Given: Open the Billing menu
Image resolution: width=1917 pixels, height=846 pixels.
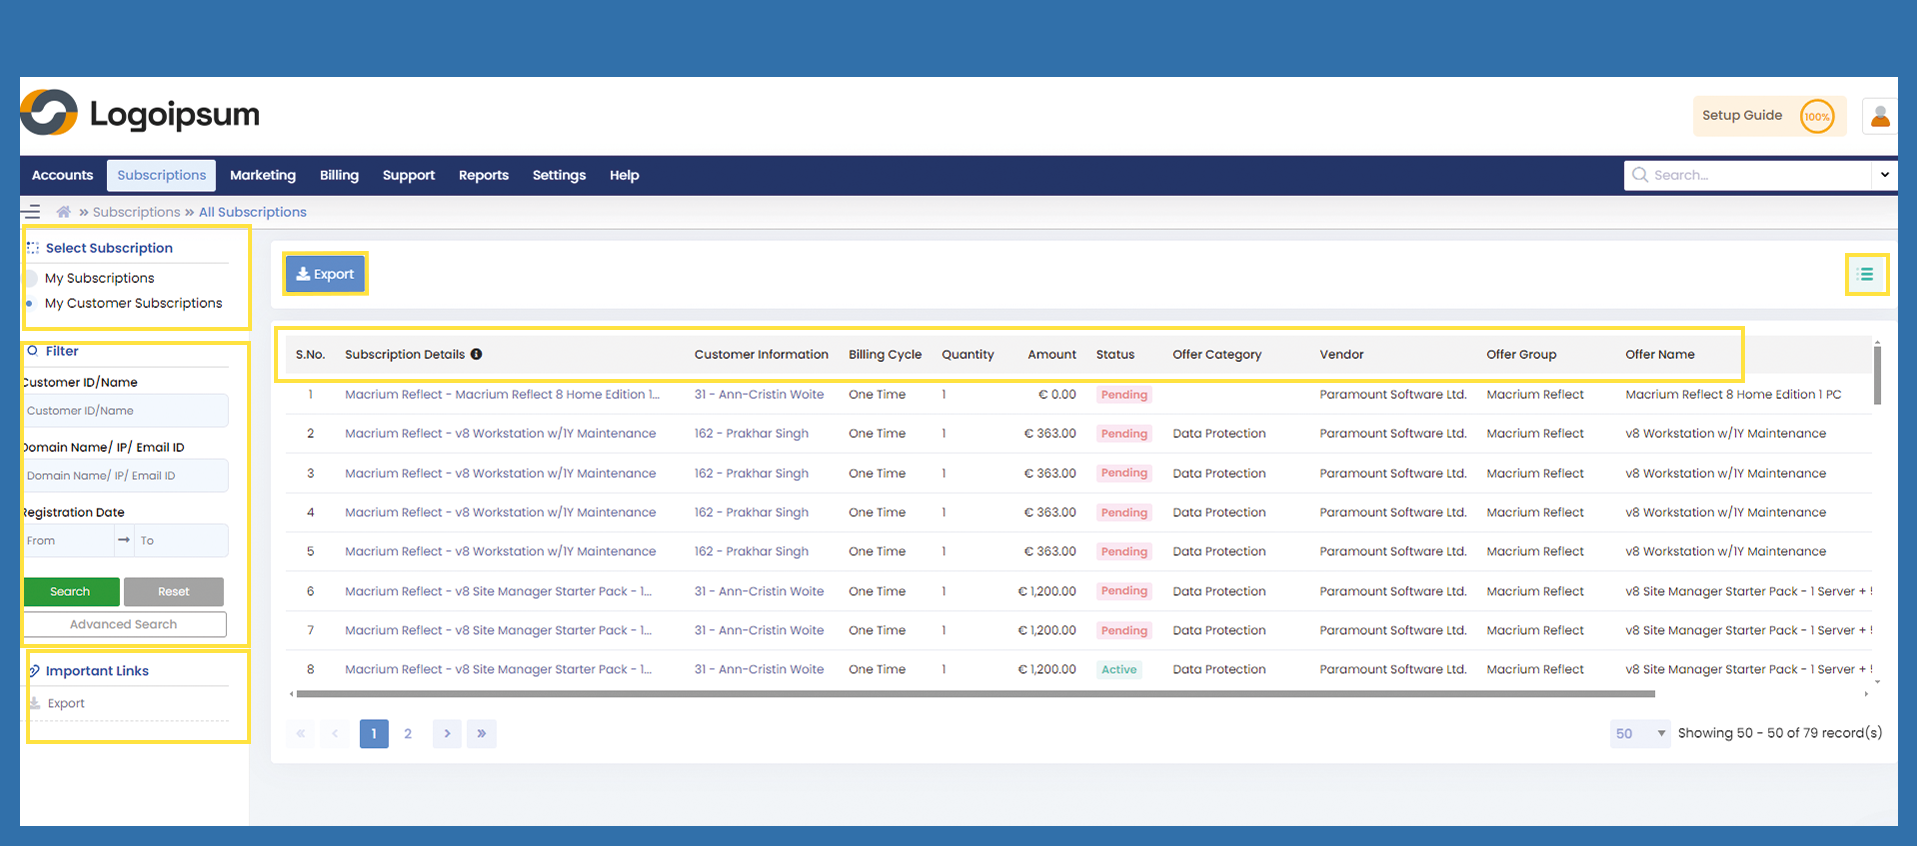Looking at the screenshot, I should point(339,175).
